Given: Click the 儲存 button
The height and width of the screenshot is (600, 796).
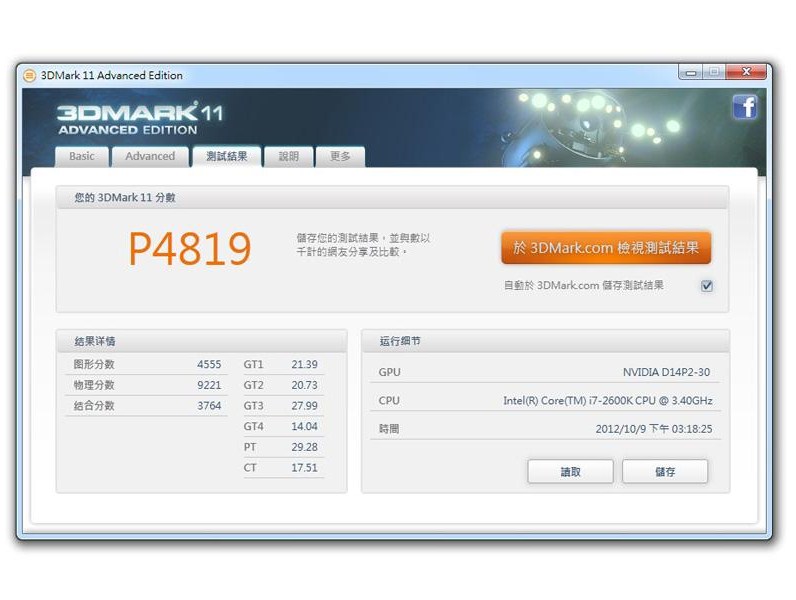Looking at the screenshot, I should point(665,472).
